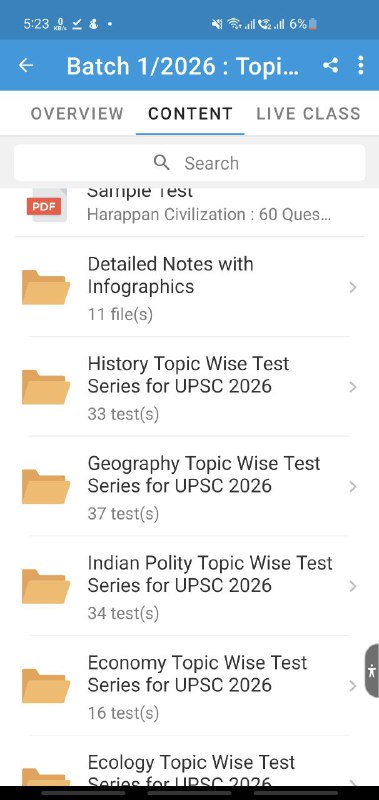
Task: Tap the share icon in header
Action: coord(331,65)
